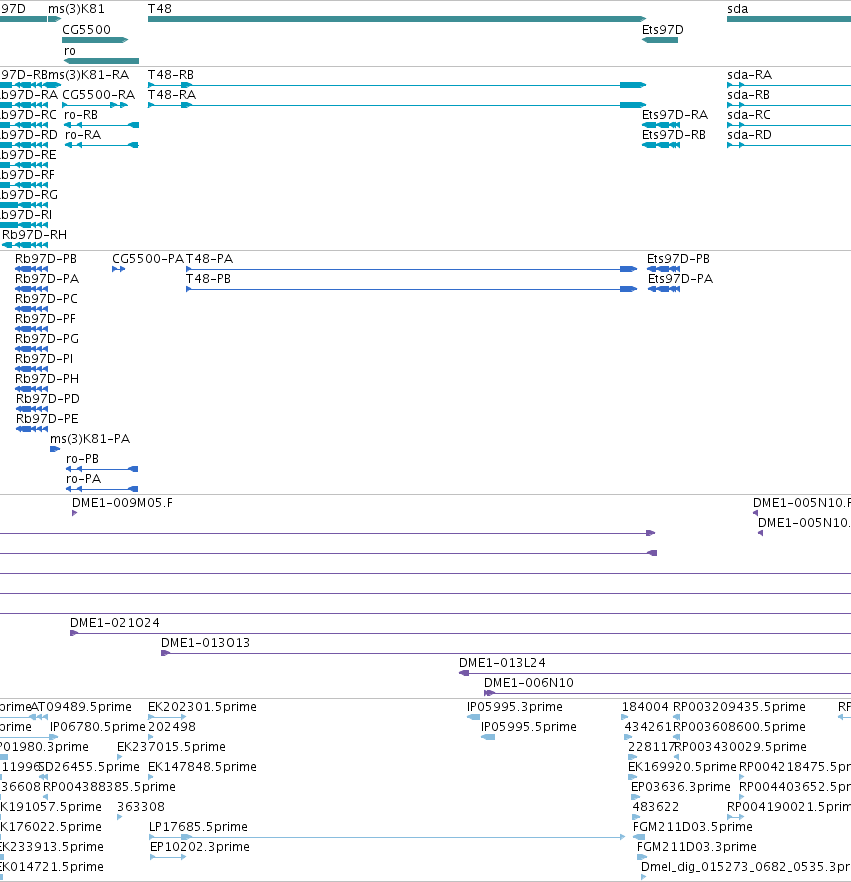Click the ms(3)K81-PA protein label
This screenshot has width=851, height=882.
tap(90, 439)
